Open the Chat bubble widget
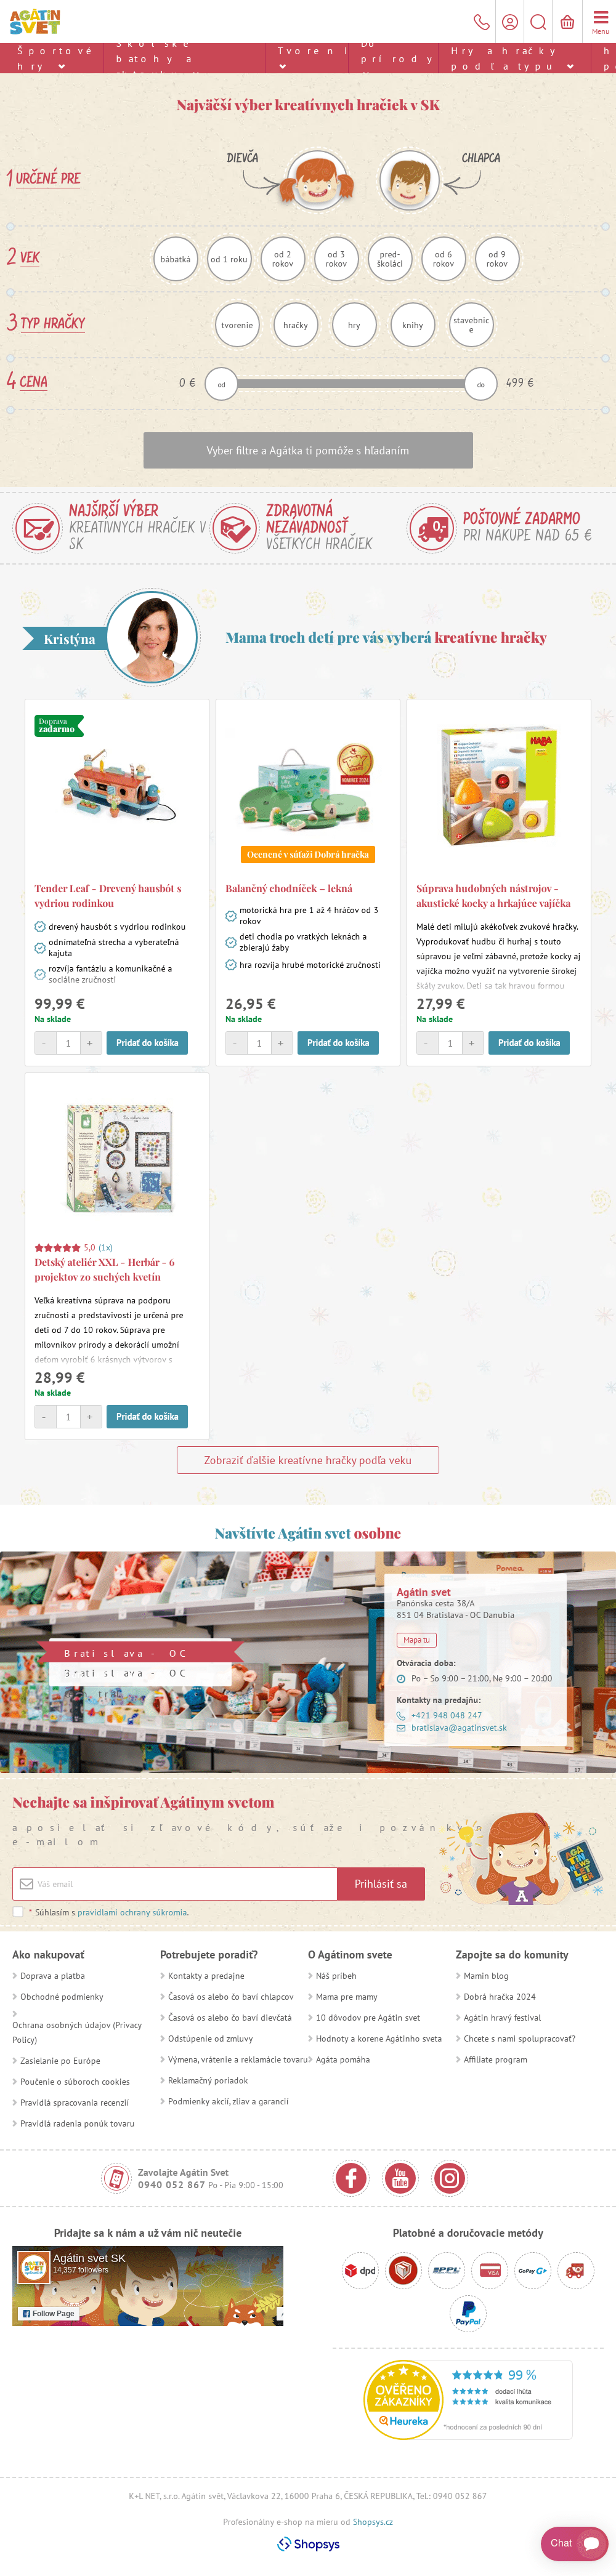The width and height of the screenshot is (616, 2576). (x=574, y=2542)
